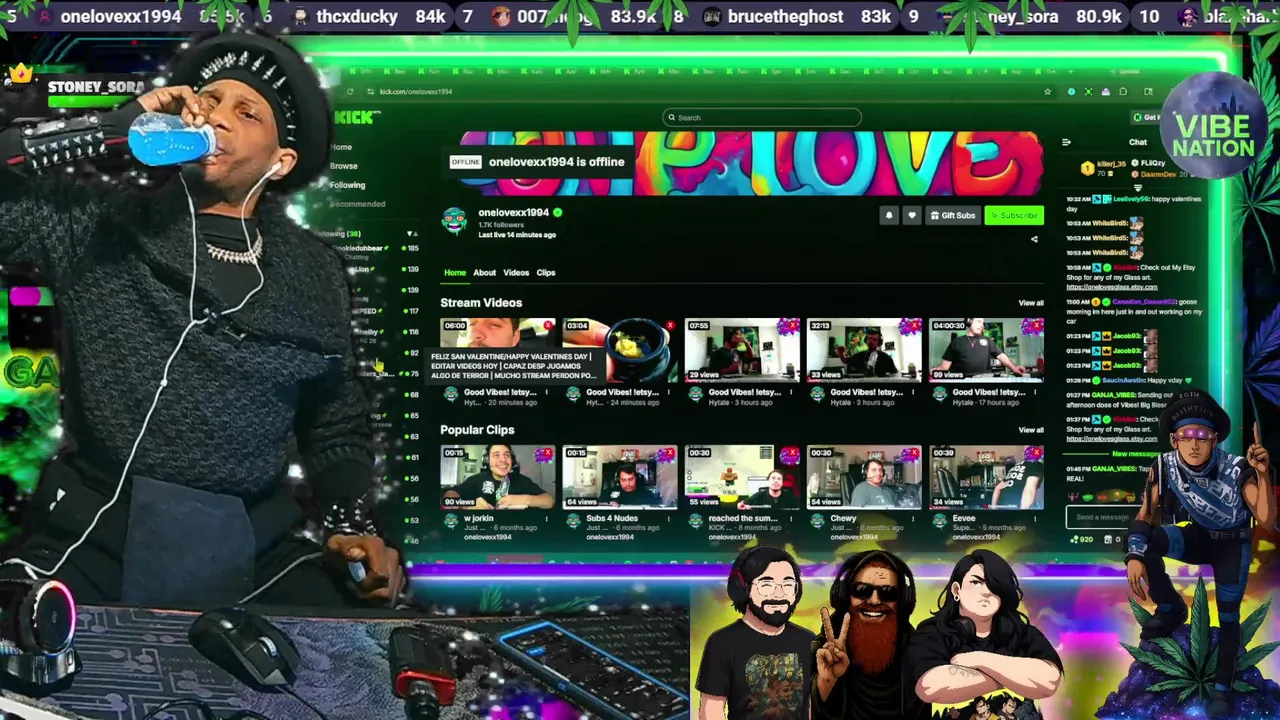Viewport: 1280px width, 720px height.
Task: Open Browse in the Kick sidebar
Action: [343, 166]
